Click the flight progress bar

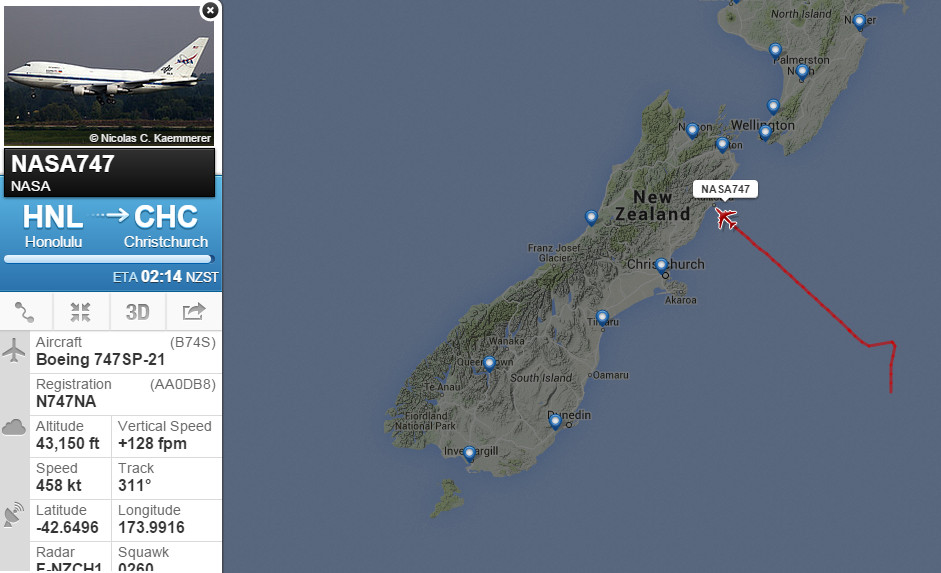109,259
